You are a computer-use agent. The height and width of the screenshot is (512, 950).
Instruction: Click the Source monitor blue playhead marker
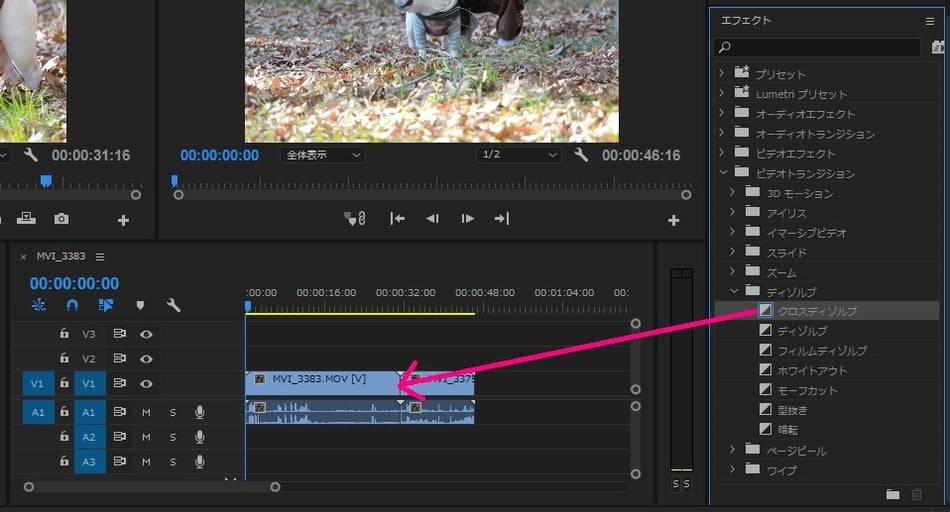tap(46, 181)
